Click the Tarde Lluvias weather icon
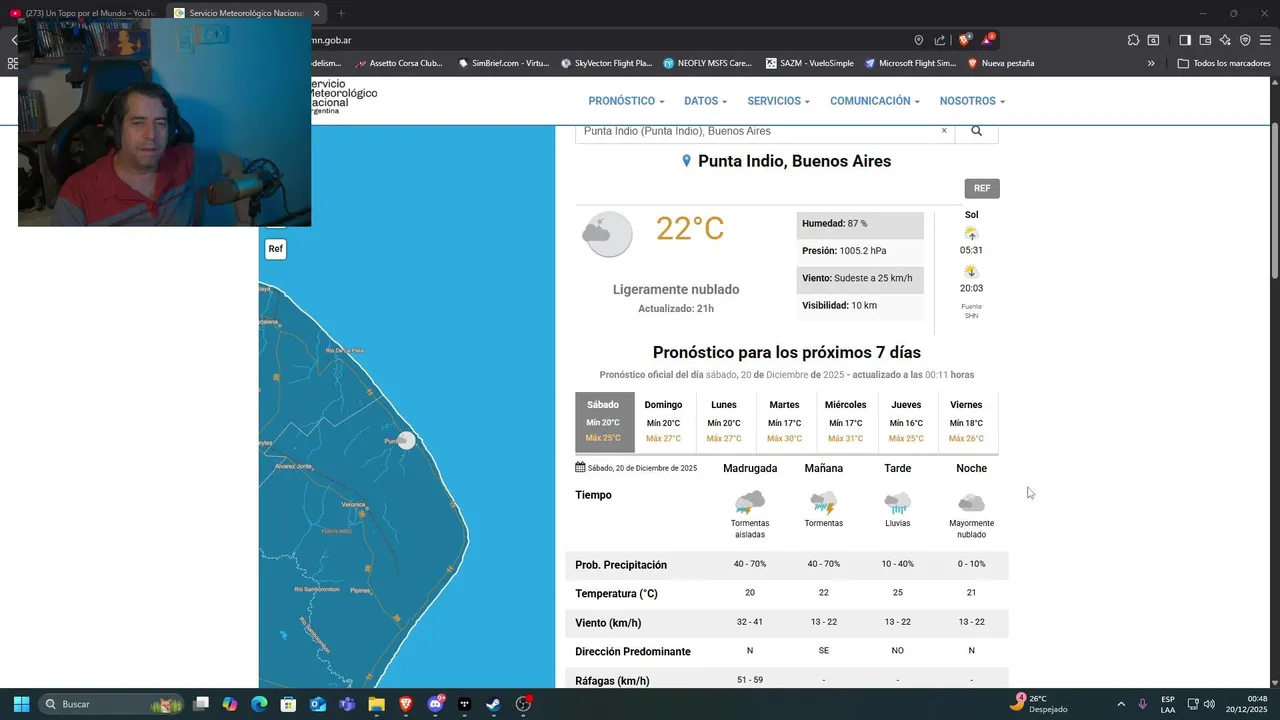Image resolution: width=1280 pixels, height=720 pixels. (x=898, y=502)
